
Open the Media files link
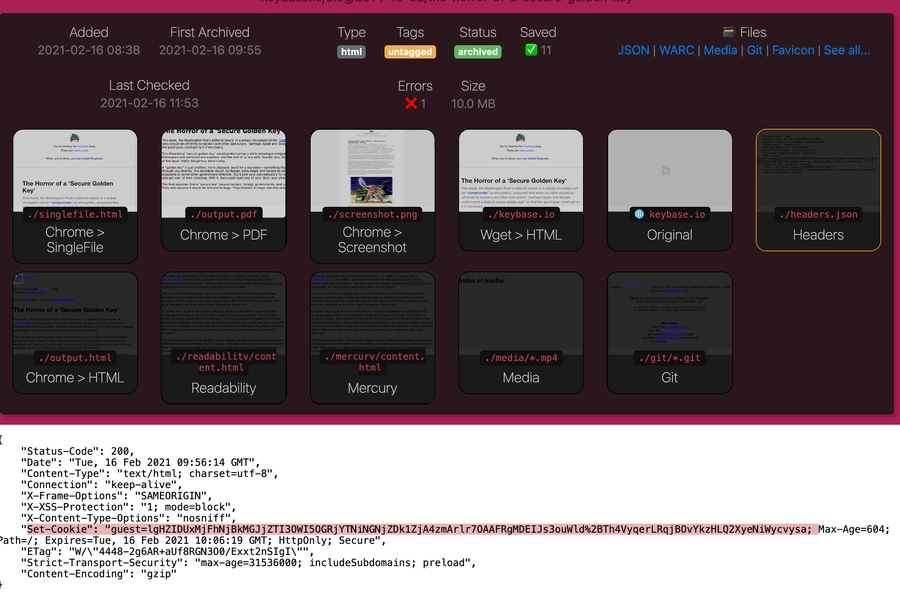[x=720, y=50]
